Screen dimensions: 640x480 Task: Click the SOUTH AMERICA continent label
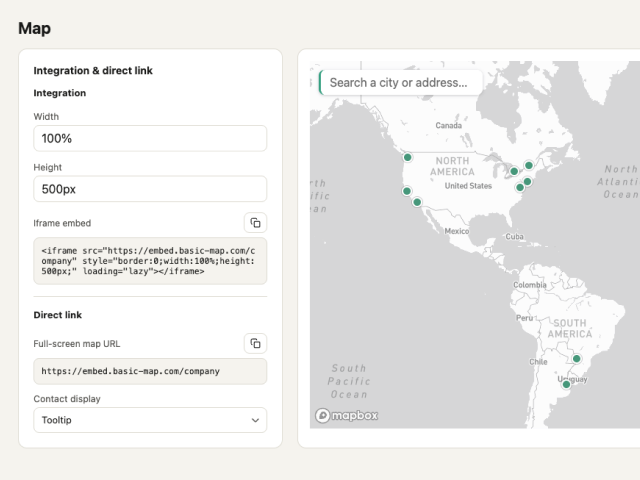pos(570,329)
